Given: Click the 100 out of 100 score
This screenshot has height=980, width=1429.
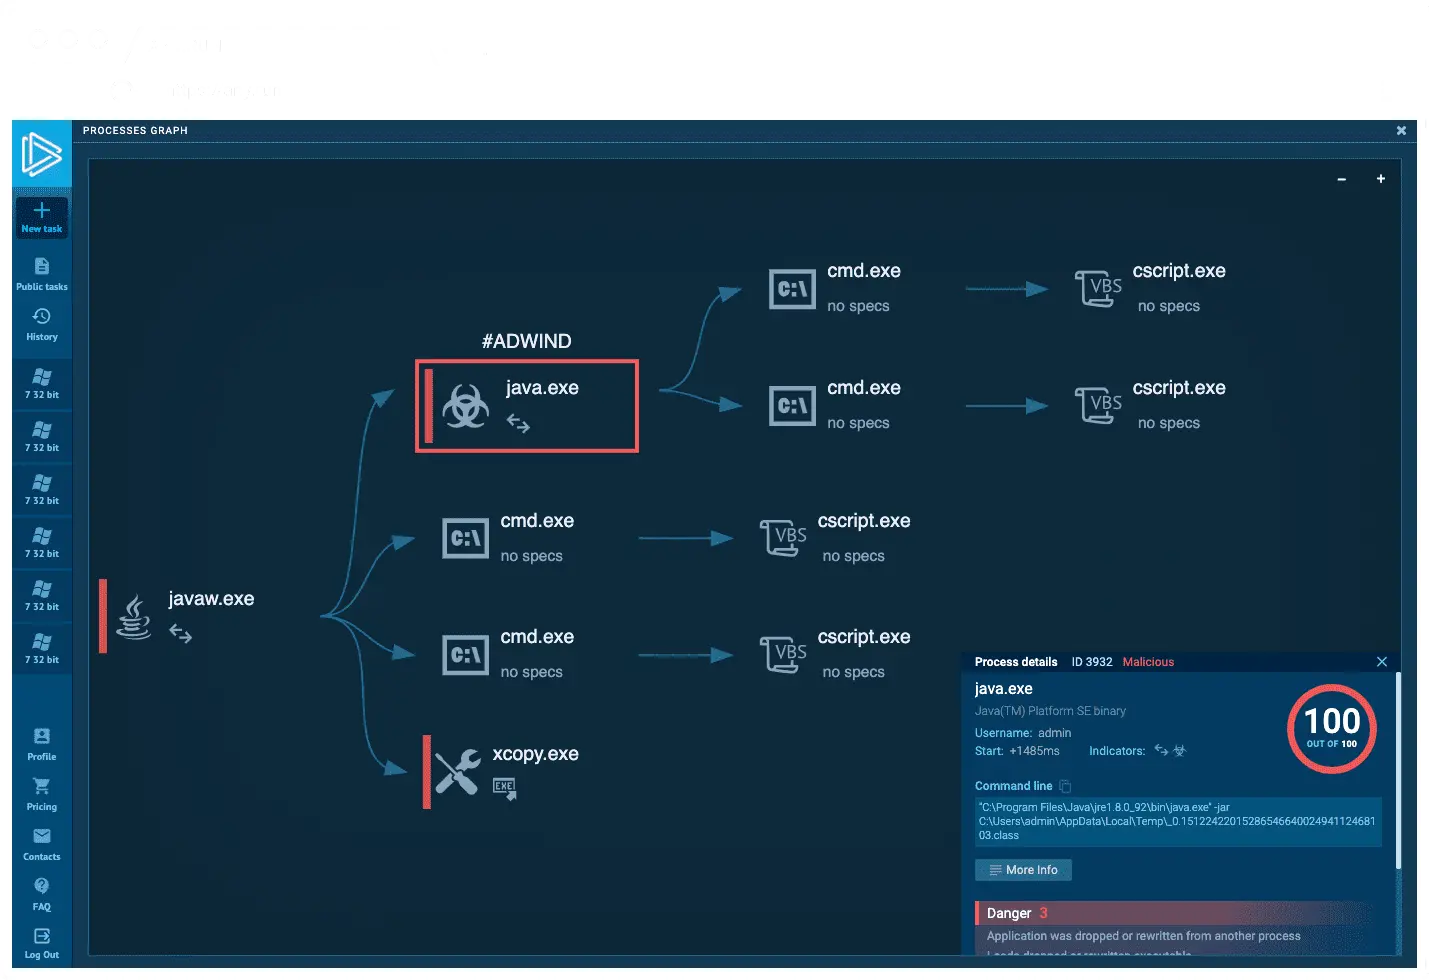Looking at the screenshot, I should click(1331, 728).
